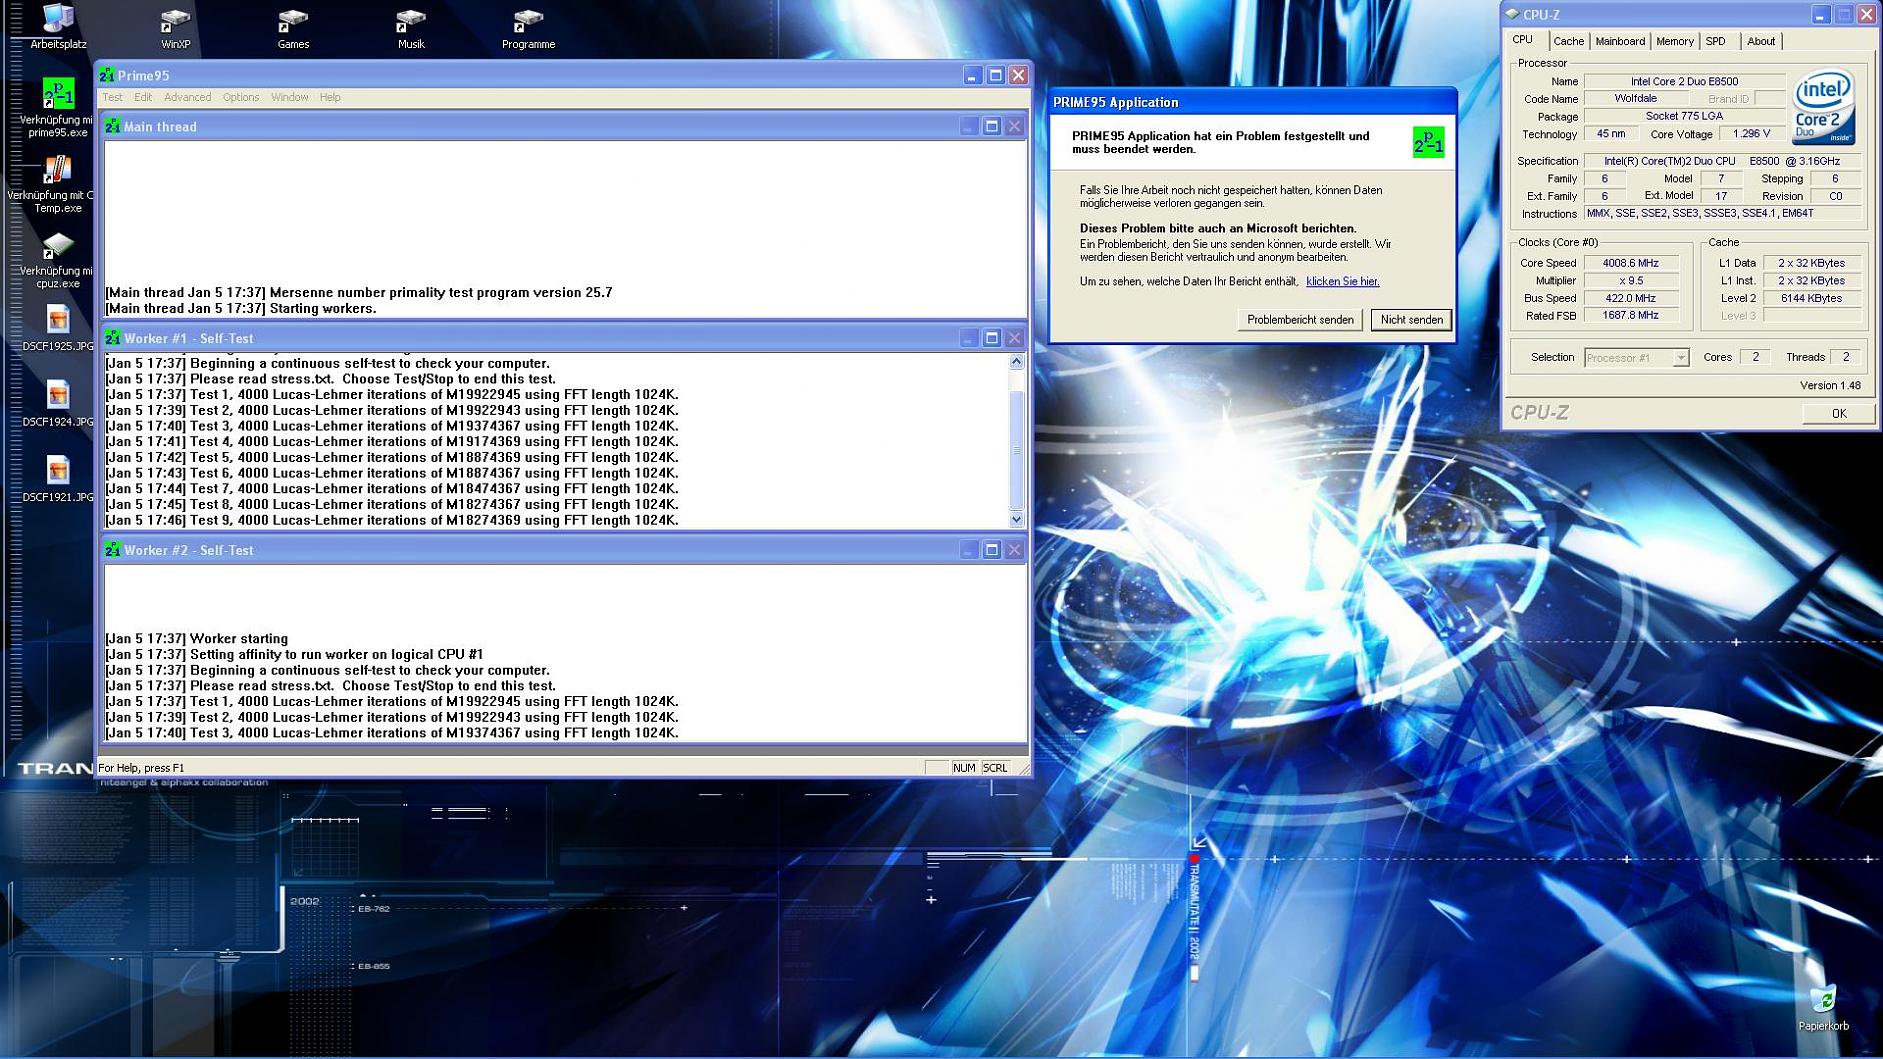
Task: Click the Technology value 45 nm
Action: (1610, 134)
